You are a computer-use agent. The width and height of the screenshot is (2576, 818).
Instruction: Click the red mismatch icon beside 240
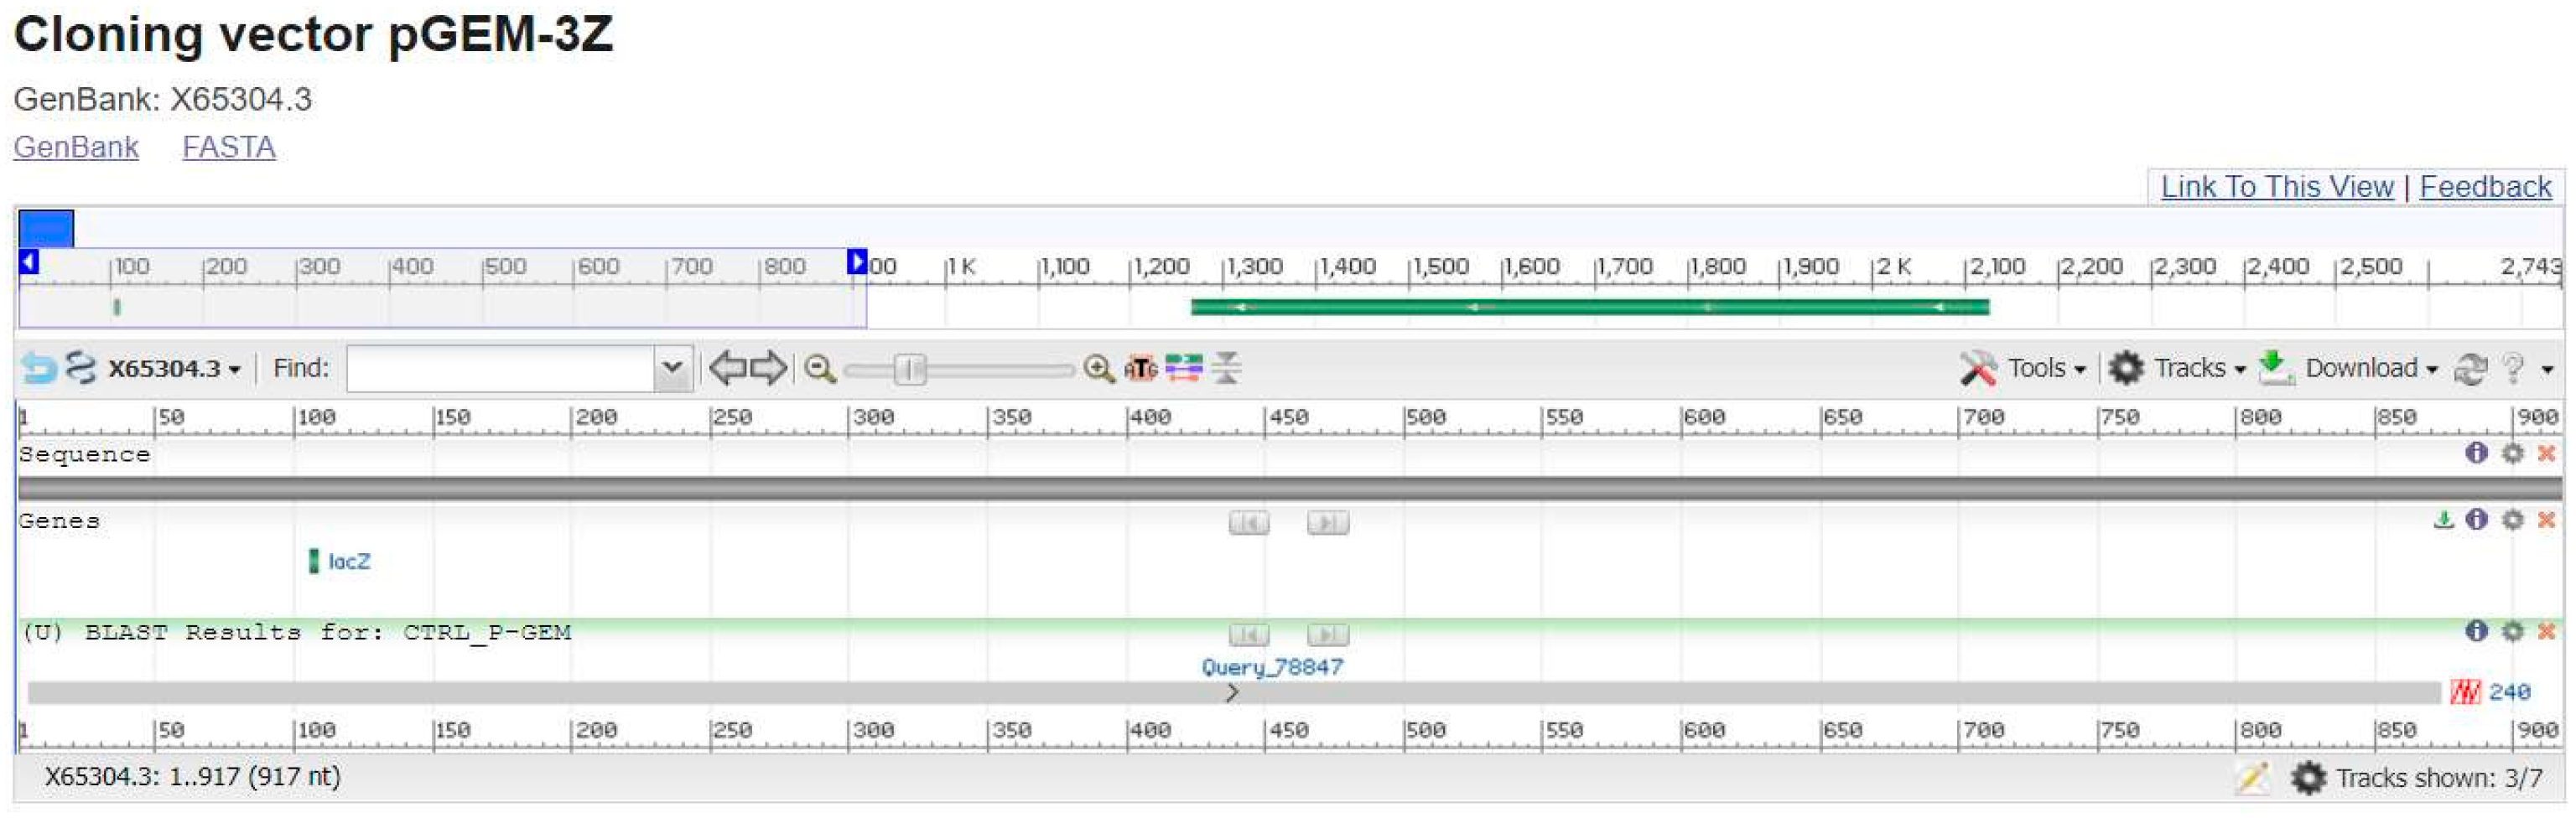[x=2465, y=692]
